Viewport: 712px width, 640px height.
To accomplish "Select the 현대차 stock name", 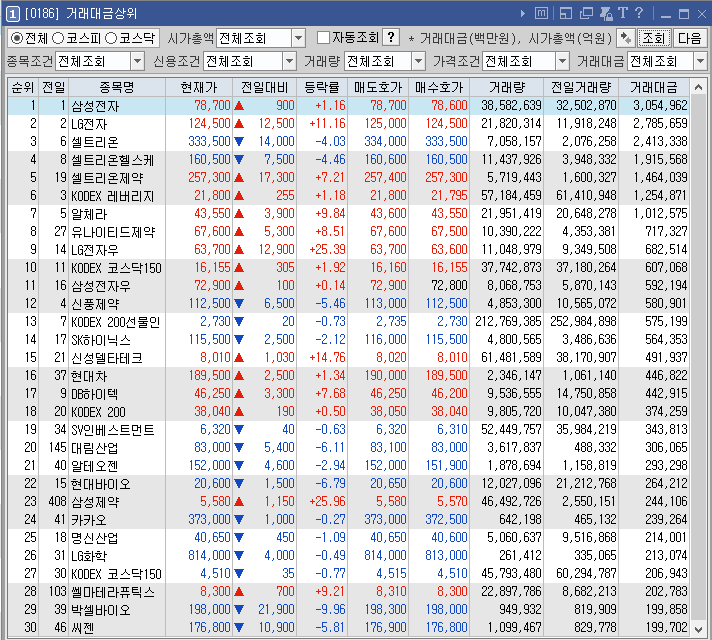I will point(89,376).
